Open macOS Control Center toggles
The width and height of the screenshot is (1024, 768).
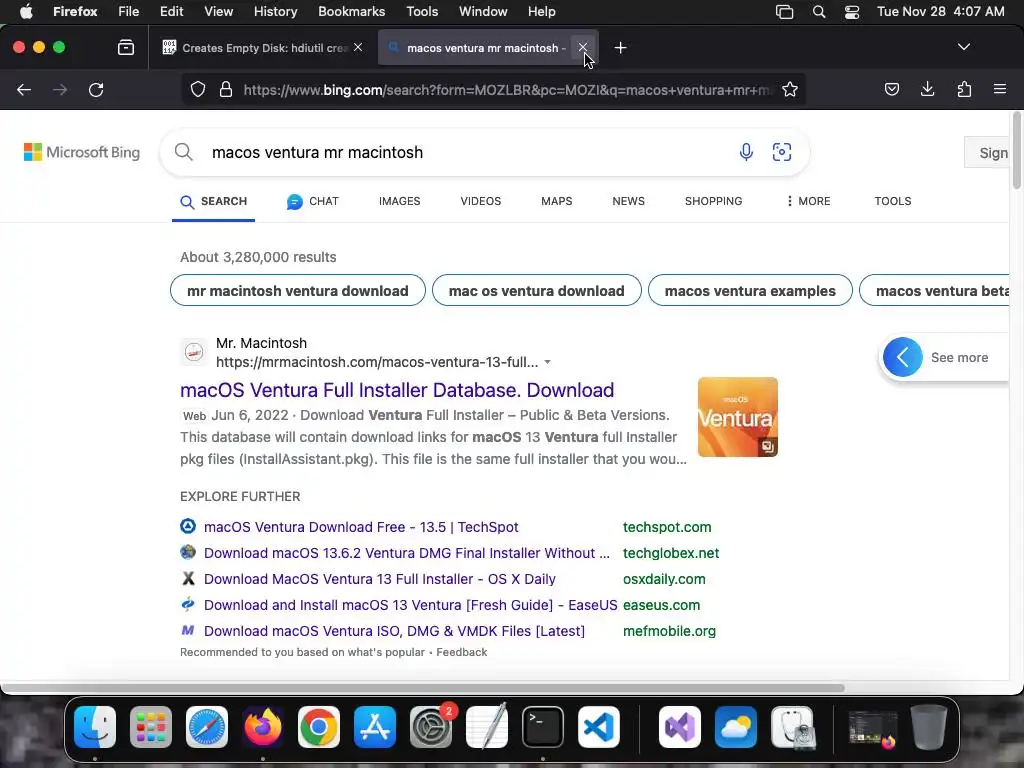(852, 12)
